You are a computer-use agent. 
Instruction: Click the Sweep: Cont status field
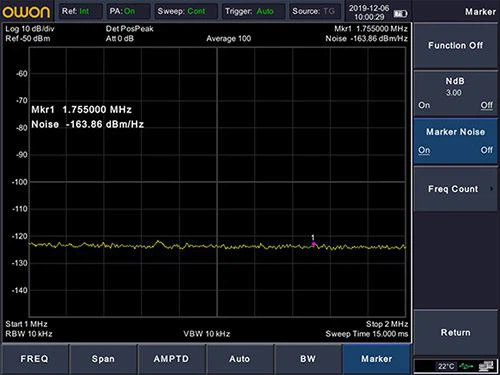(186, 11)
